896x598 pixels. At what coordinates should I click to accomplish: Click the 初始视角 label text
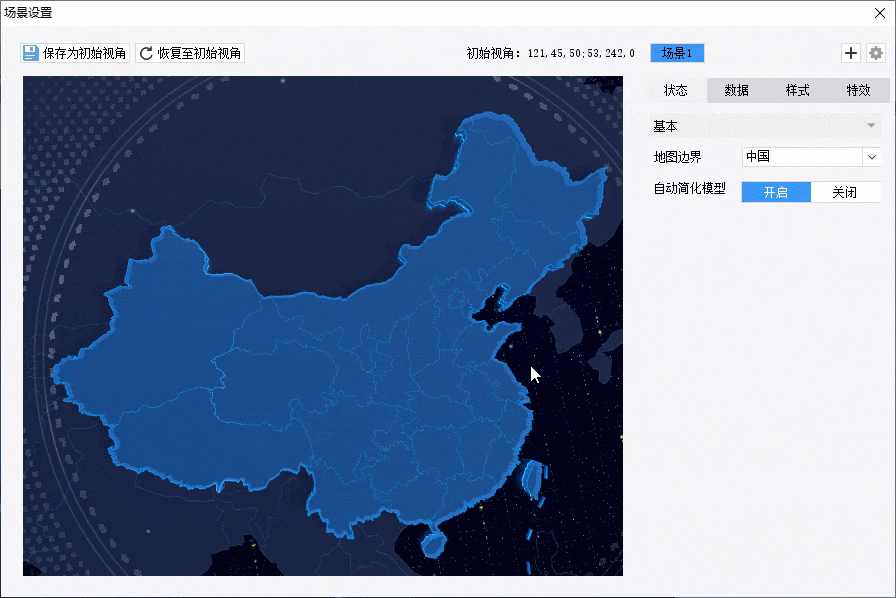[x=494, y=53]
